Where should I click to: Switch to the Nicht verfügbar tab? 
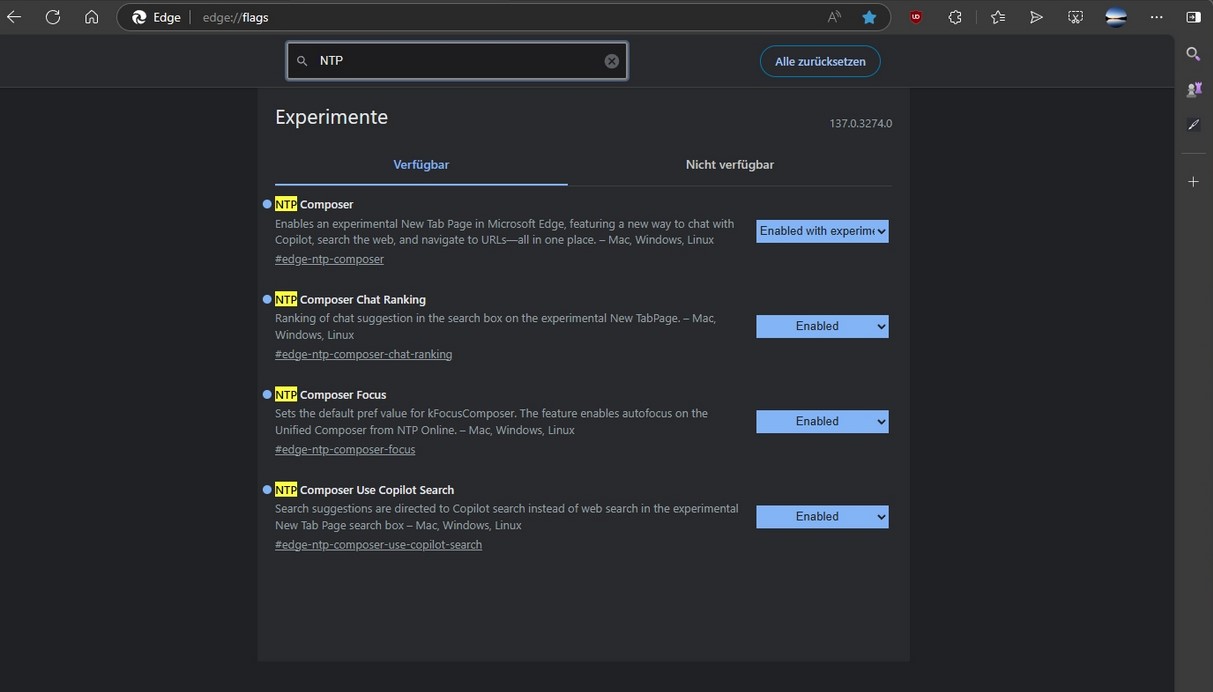[x=729, y=165]
